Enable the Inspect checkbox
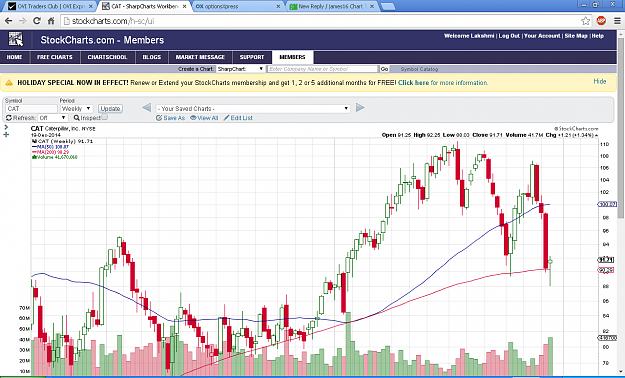The image size is (625, 378). pyautogui.click(x=104, y=117)
